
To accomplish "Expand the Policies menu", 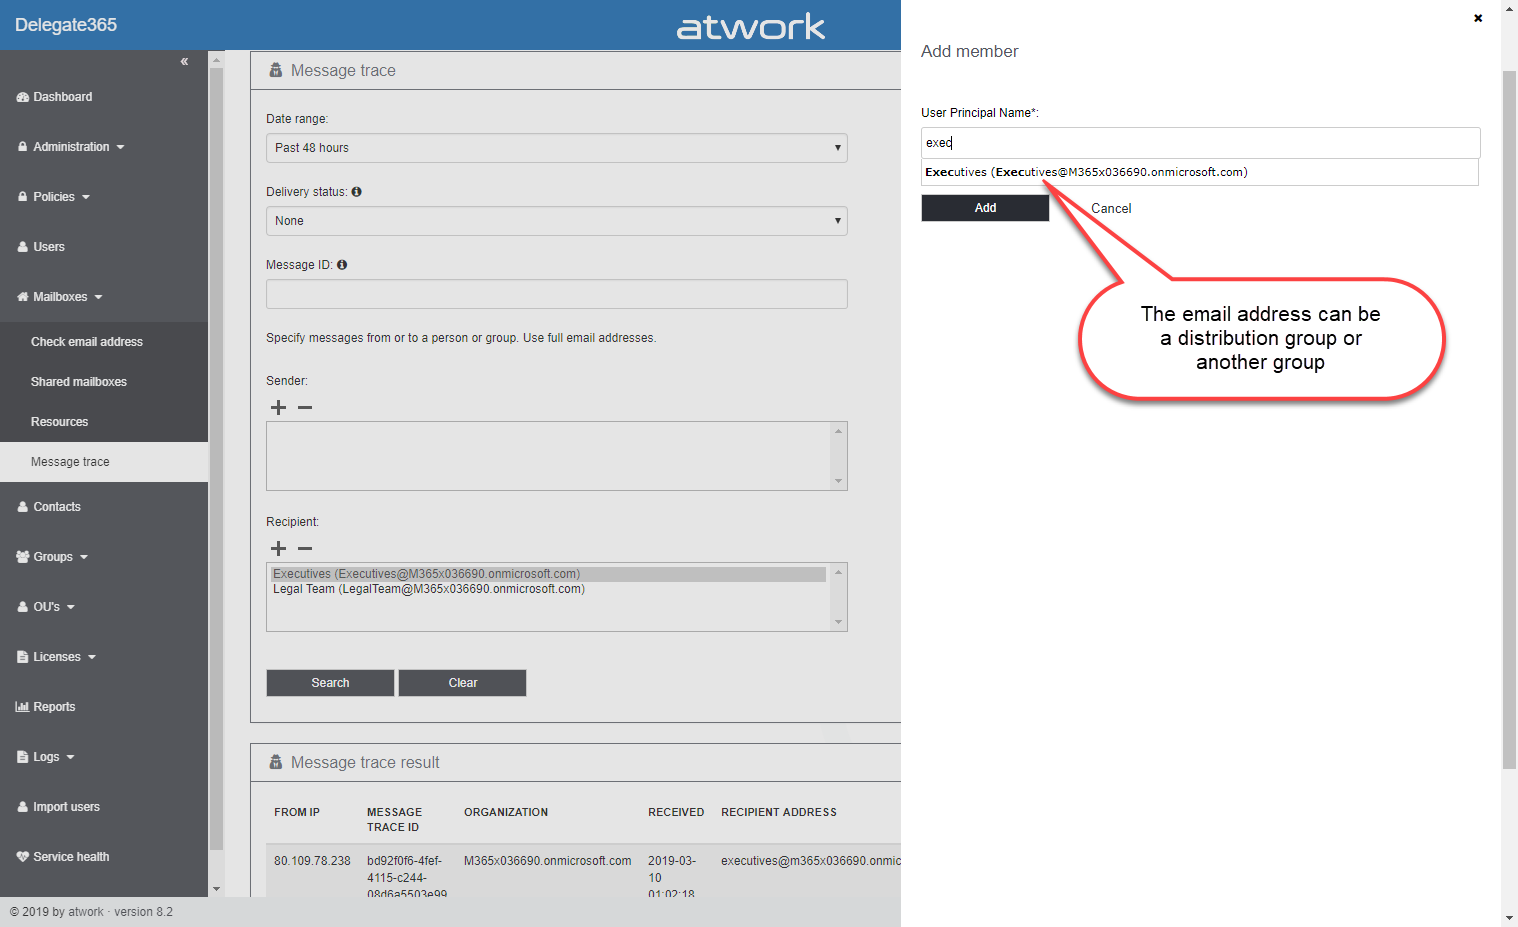I will (x=86, y=197).
